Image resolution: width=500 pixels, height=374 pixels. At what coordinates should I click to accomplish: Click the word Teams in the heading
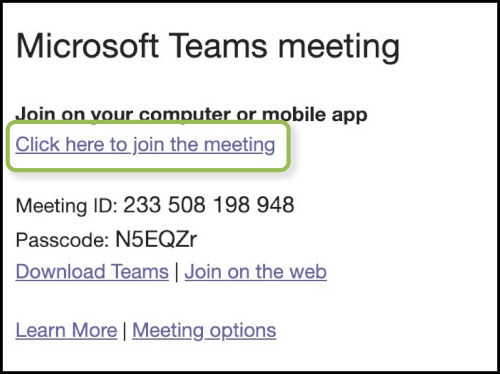tap(220, 46)
